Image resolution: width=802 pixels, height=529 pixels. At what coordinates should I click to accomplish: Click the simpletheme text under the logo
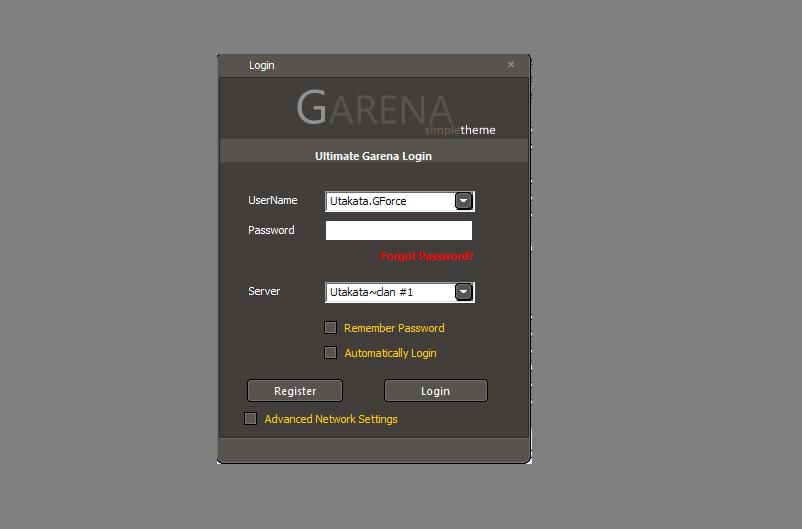tap(460, 130)
